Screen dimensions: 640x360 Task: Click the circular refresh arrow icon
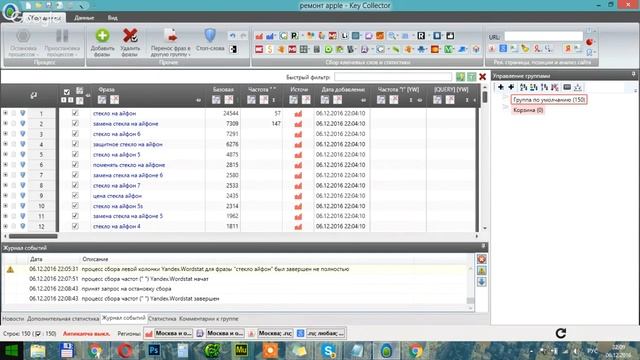(x=561, y=333)
